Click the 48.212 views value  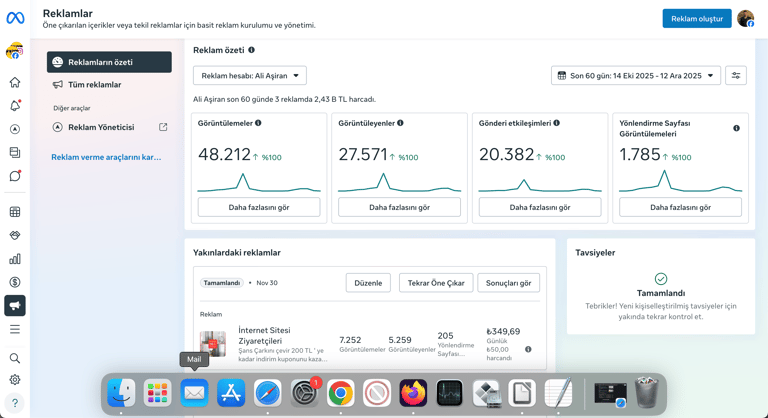(224, 155)
